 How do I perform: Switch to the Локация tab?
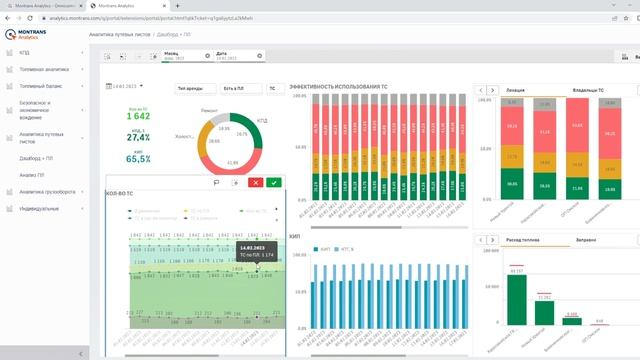[515, 90]
